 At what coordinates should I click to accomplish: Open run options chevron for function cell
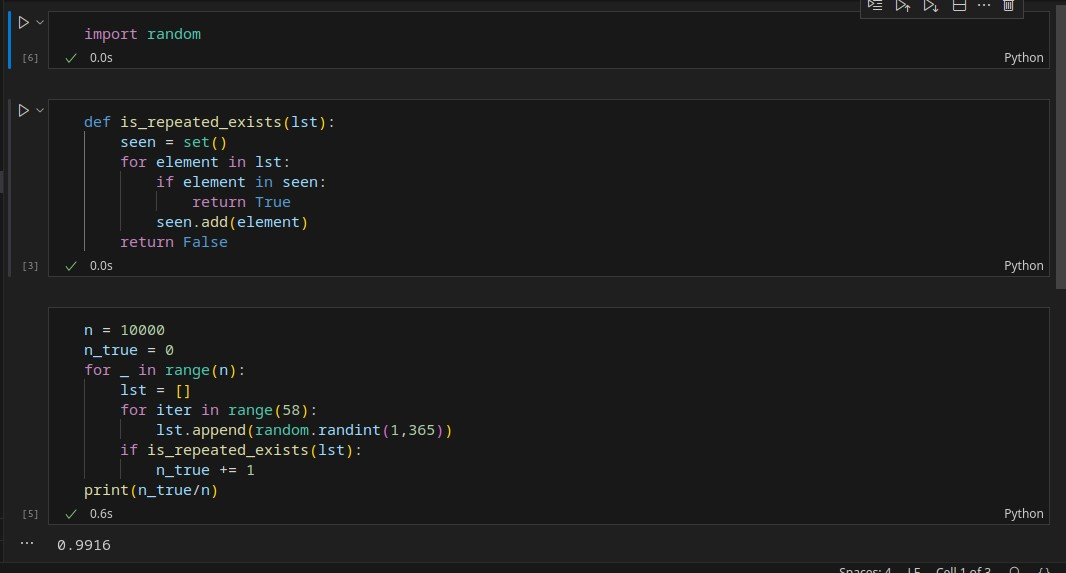(x=40, y=110)
